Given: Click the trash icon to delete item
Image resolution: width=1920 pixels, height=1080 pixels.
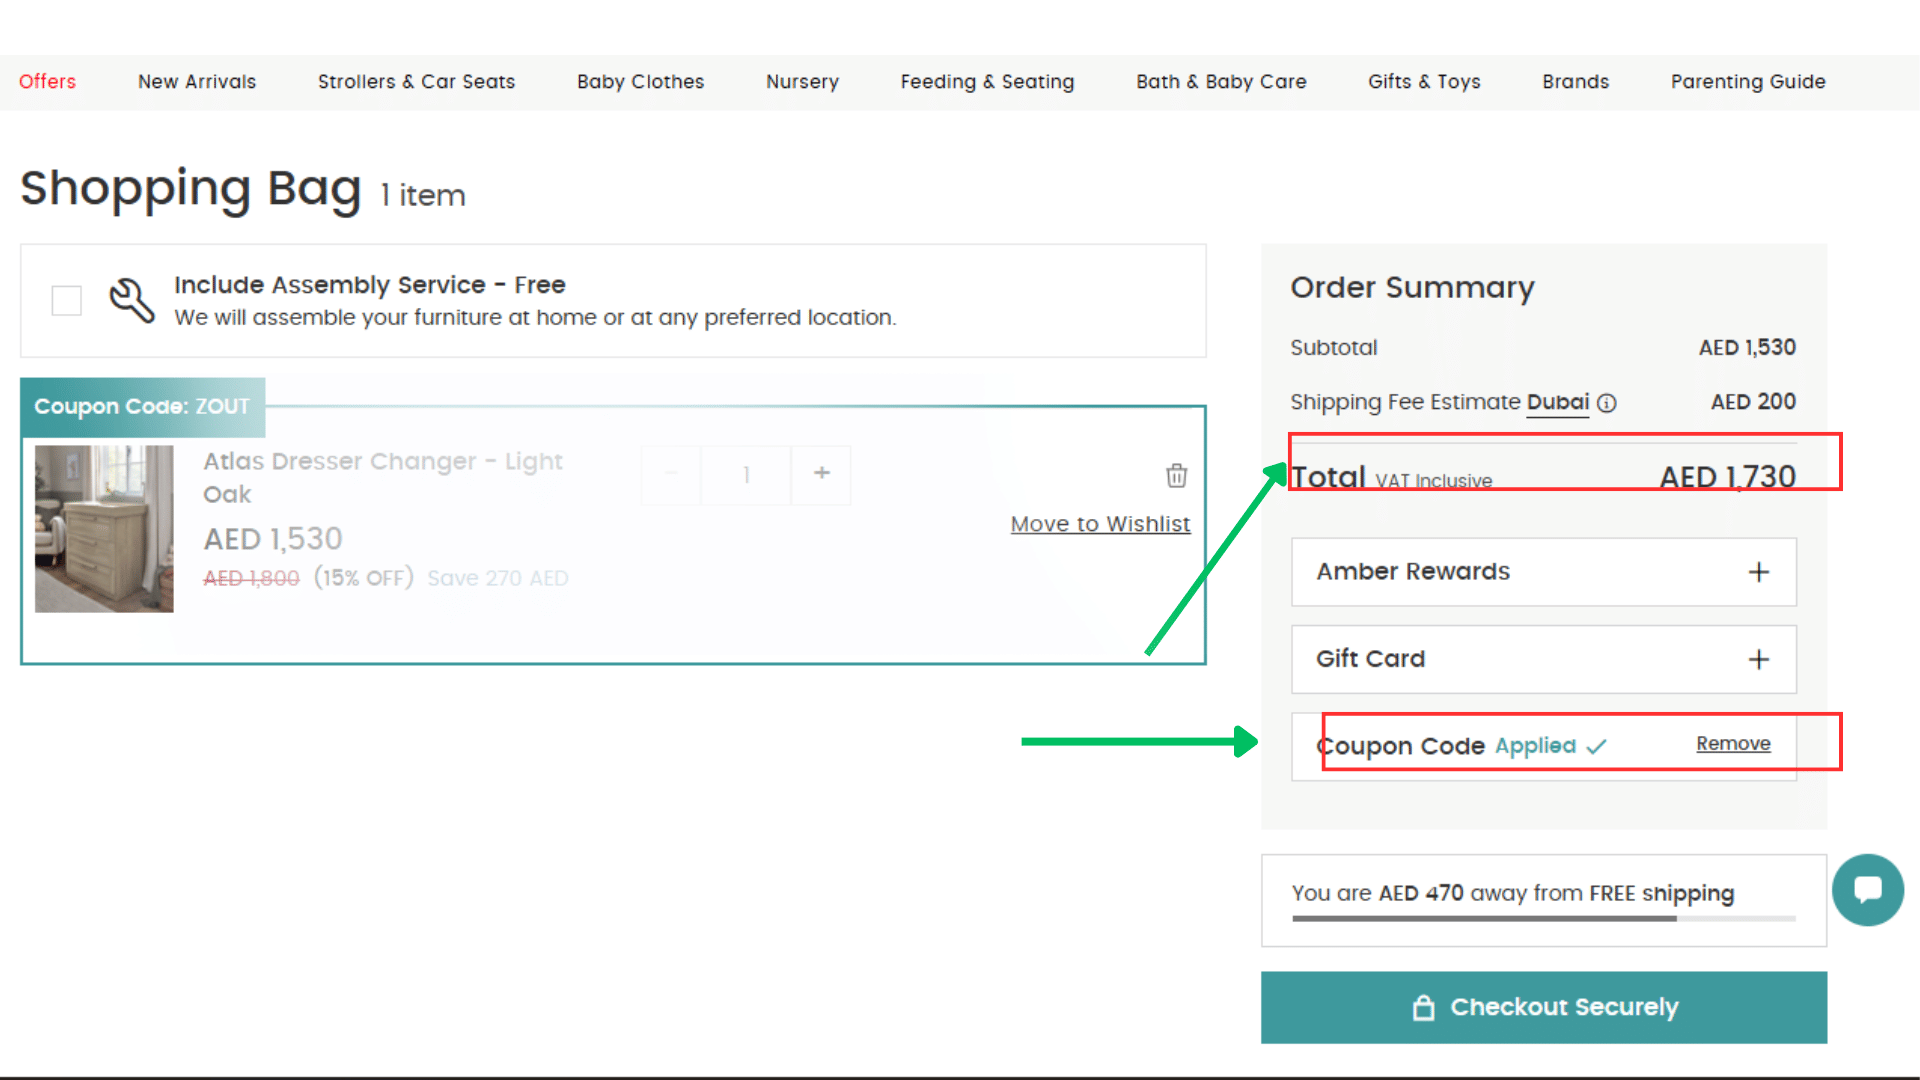Looking at the screenshot, I should coord(1176,475).
